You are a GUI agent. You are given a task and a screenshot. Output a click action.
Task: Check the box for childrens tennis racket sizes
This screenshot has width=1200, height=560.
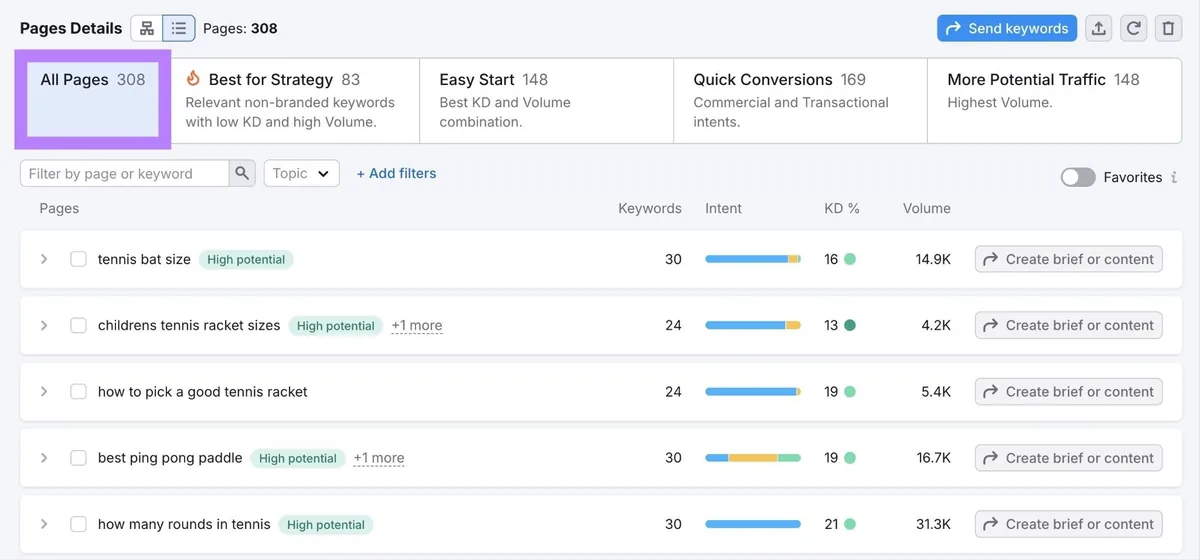pos(78,325)
